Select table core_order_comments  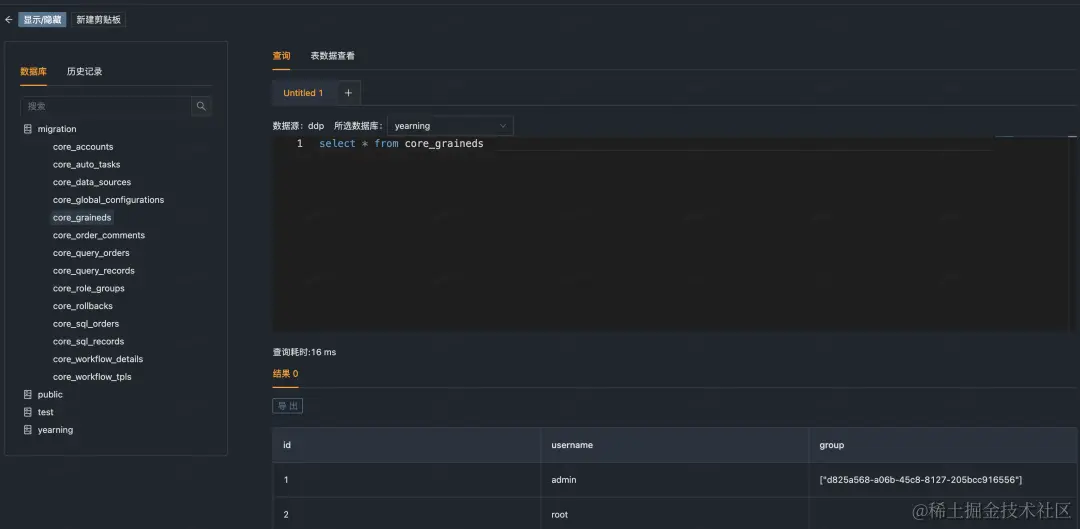point(99,235)
